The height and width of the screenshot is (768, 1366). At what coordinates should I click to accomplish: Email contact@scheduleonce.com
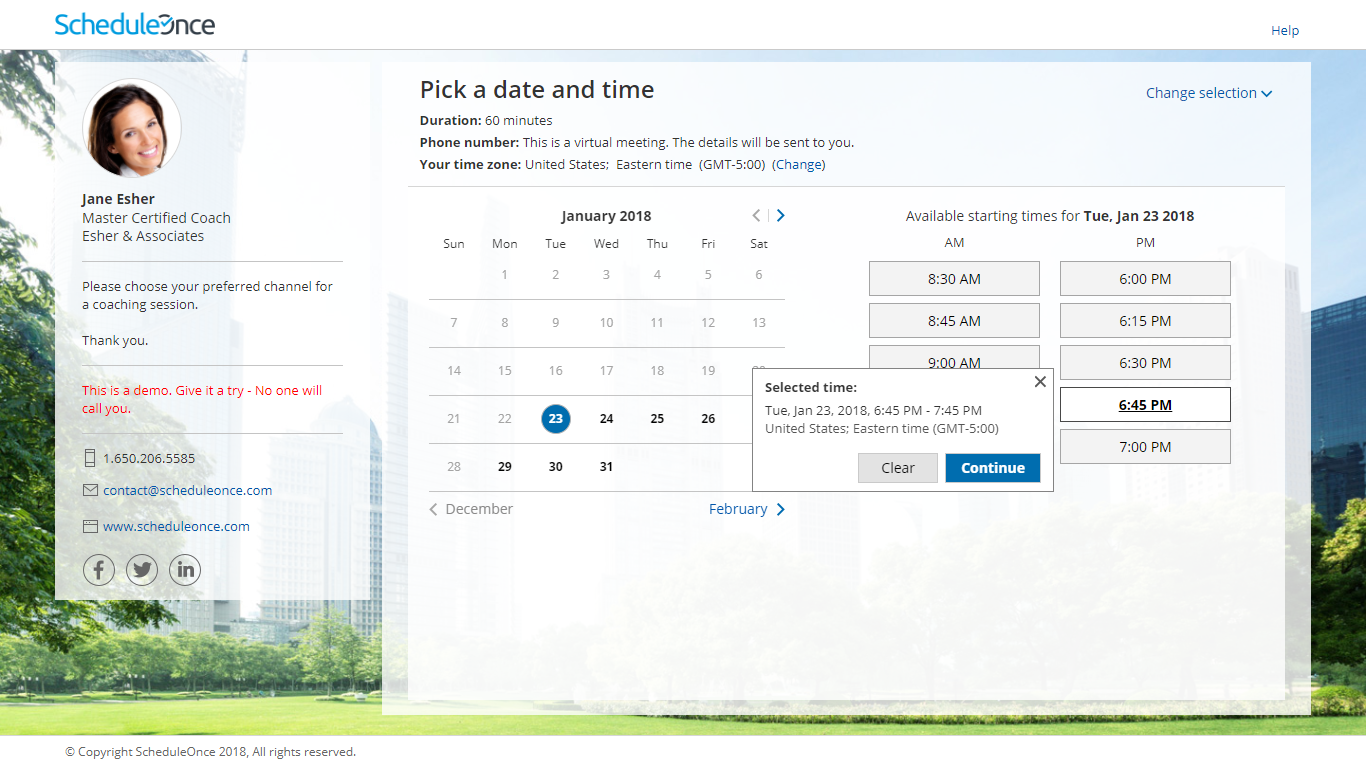pos(187,490)
